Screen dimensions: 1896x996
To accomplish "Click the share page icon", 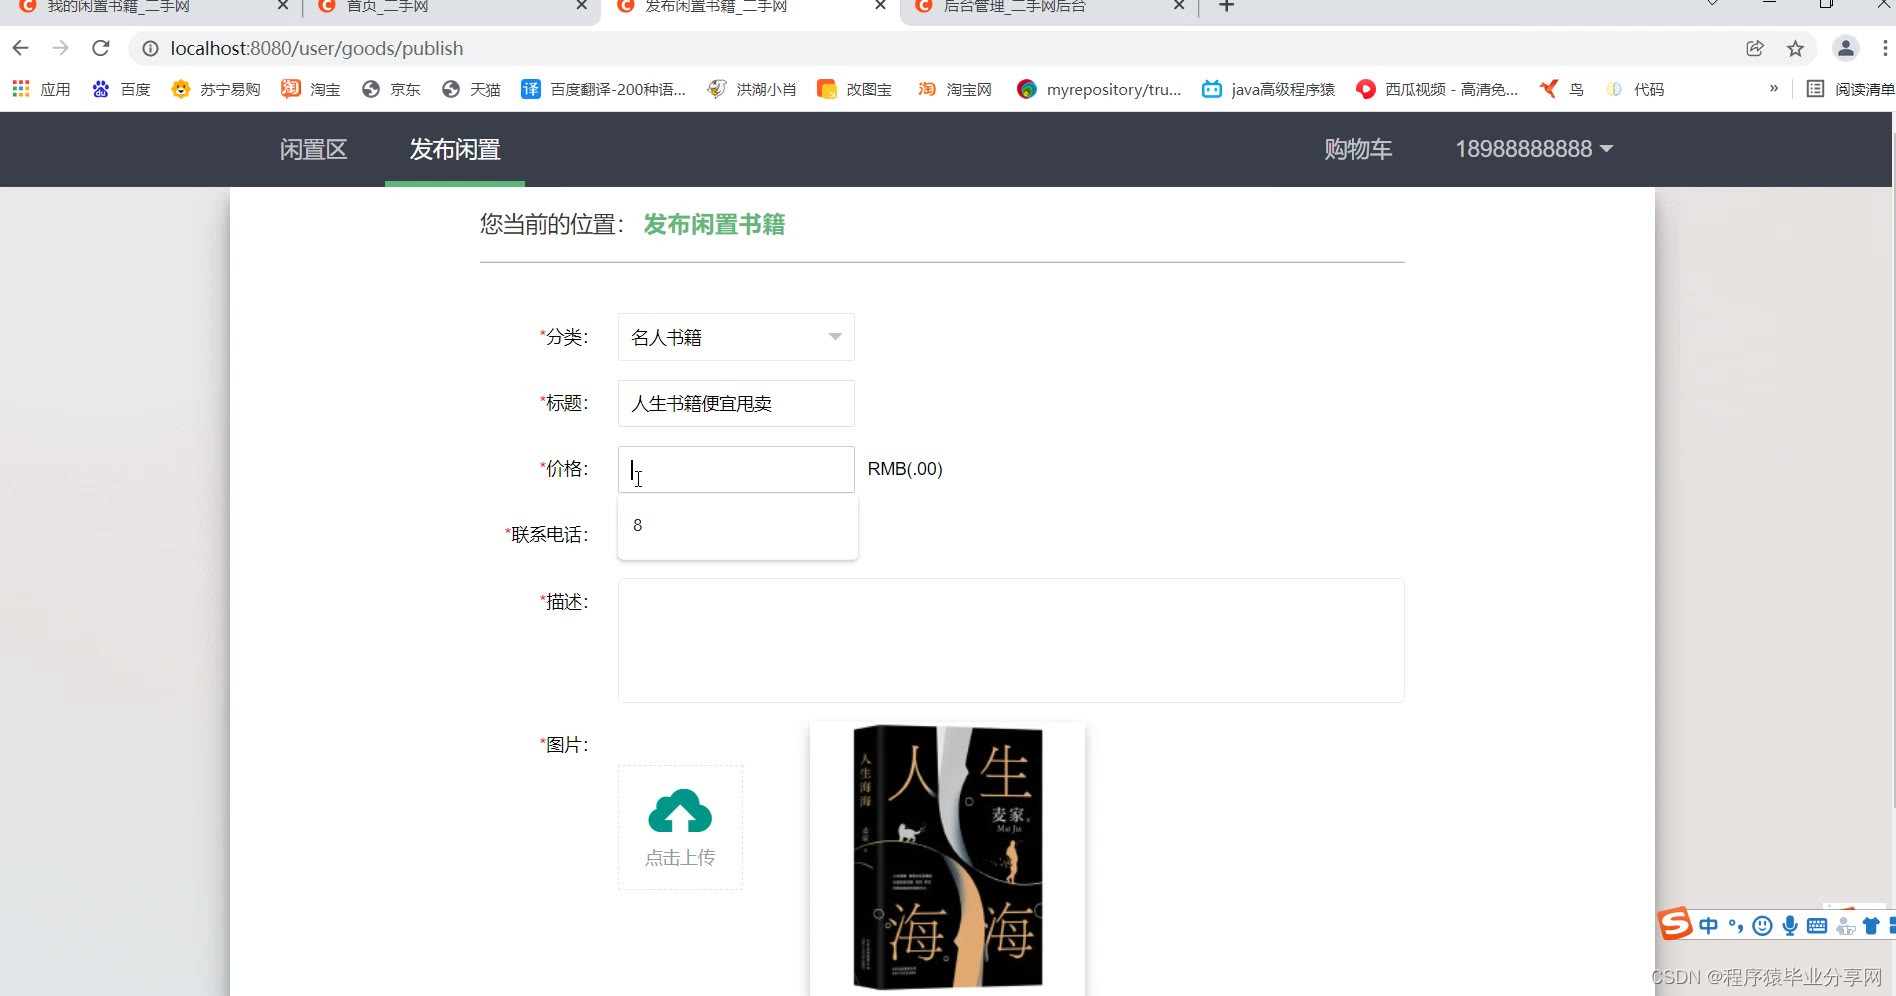I will click(x=1755, y=48).
